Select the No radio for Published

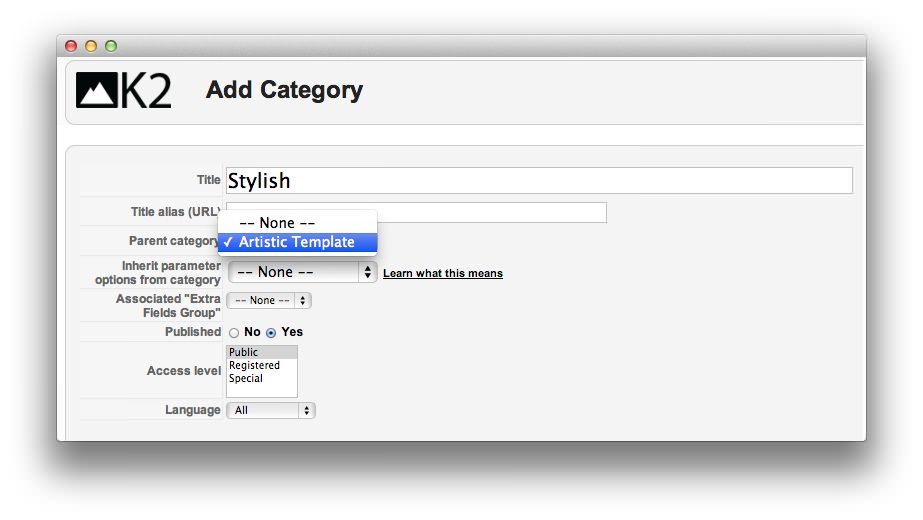coord(234,333)
